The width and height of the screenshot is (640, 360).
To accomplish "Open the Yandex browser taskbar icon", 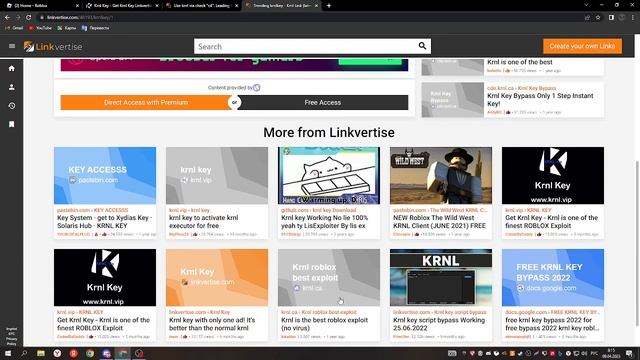I will 57,353.
